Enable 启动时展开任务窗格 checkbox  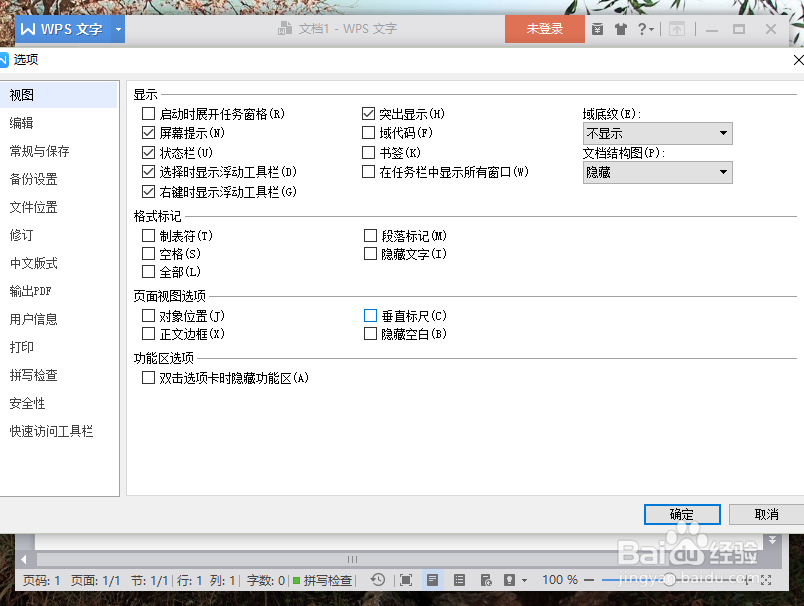click(x=149, y=113)
